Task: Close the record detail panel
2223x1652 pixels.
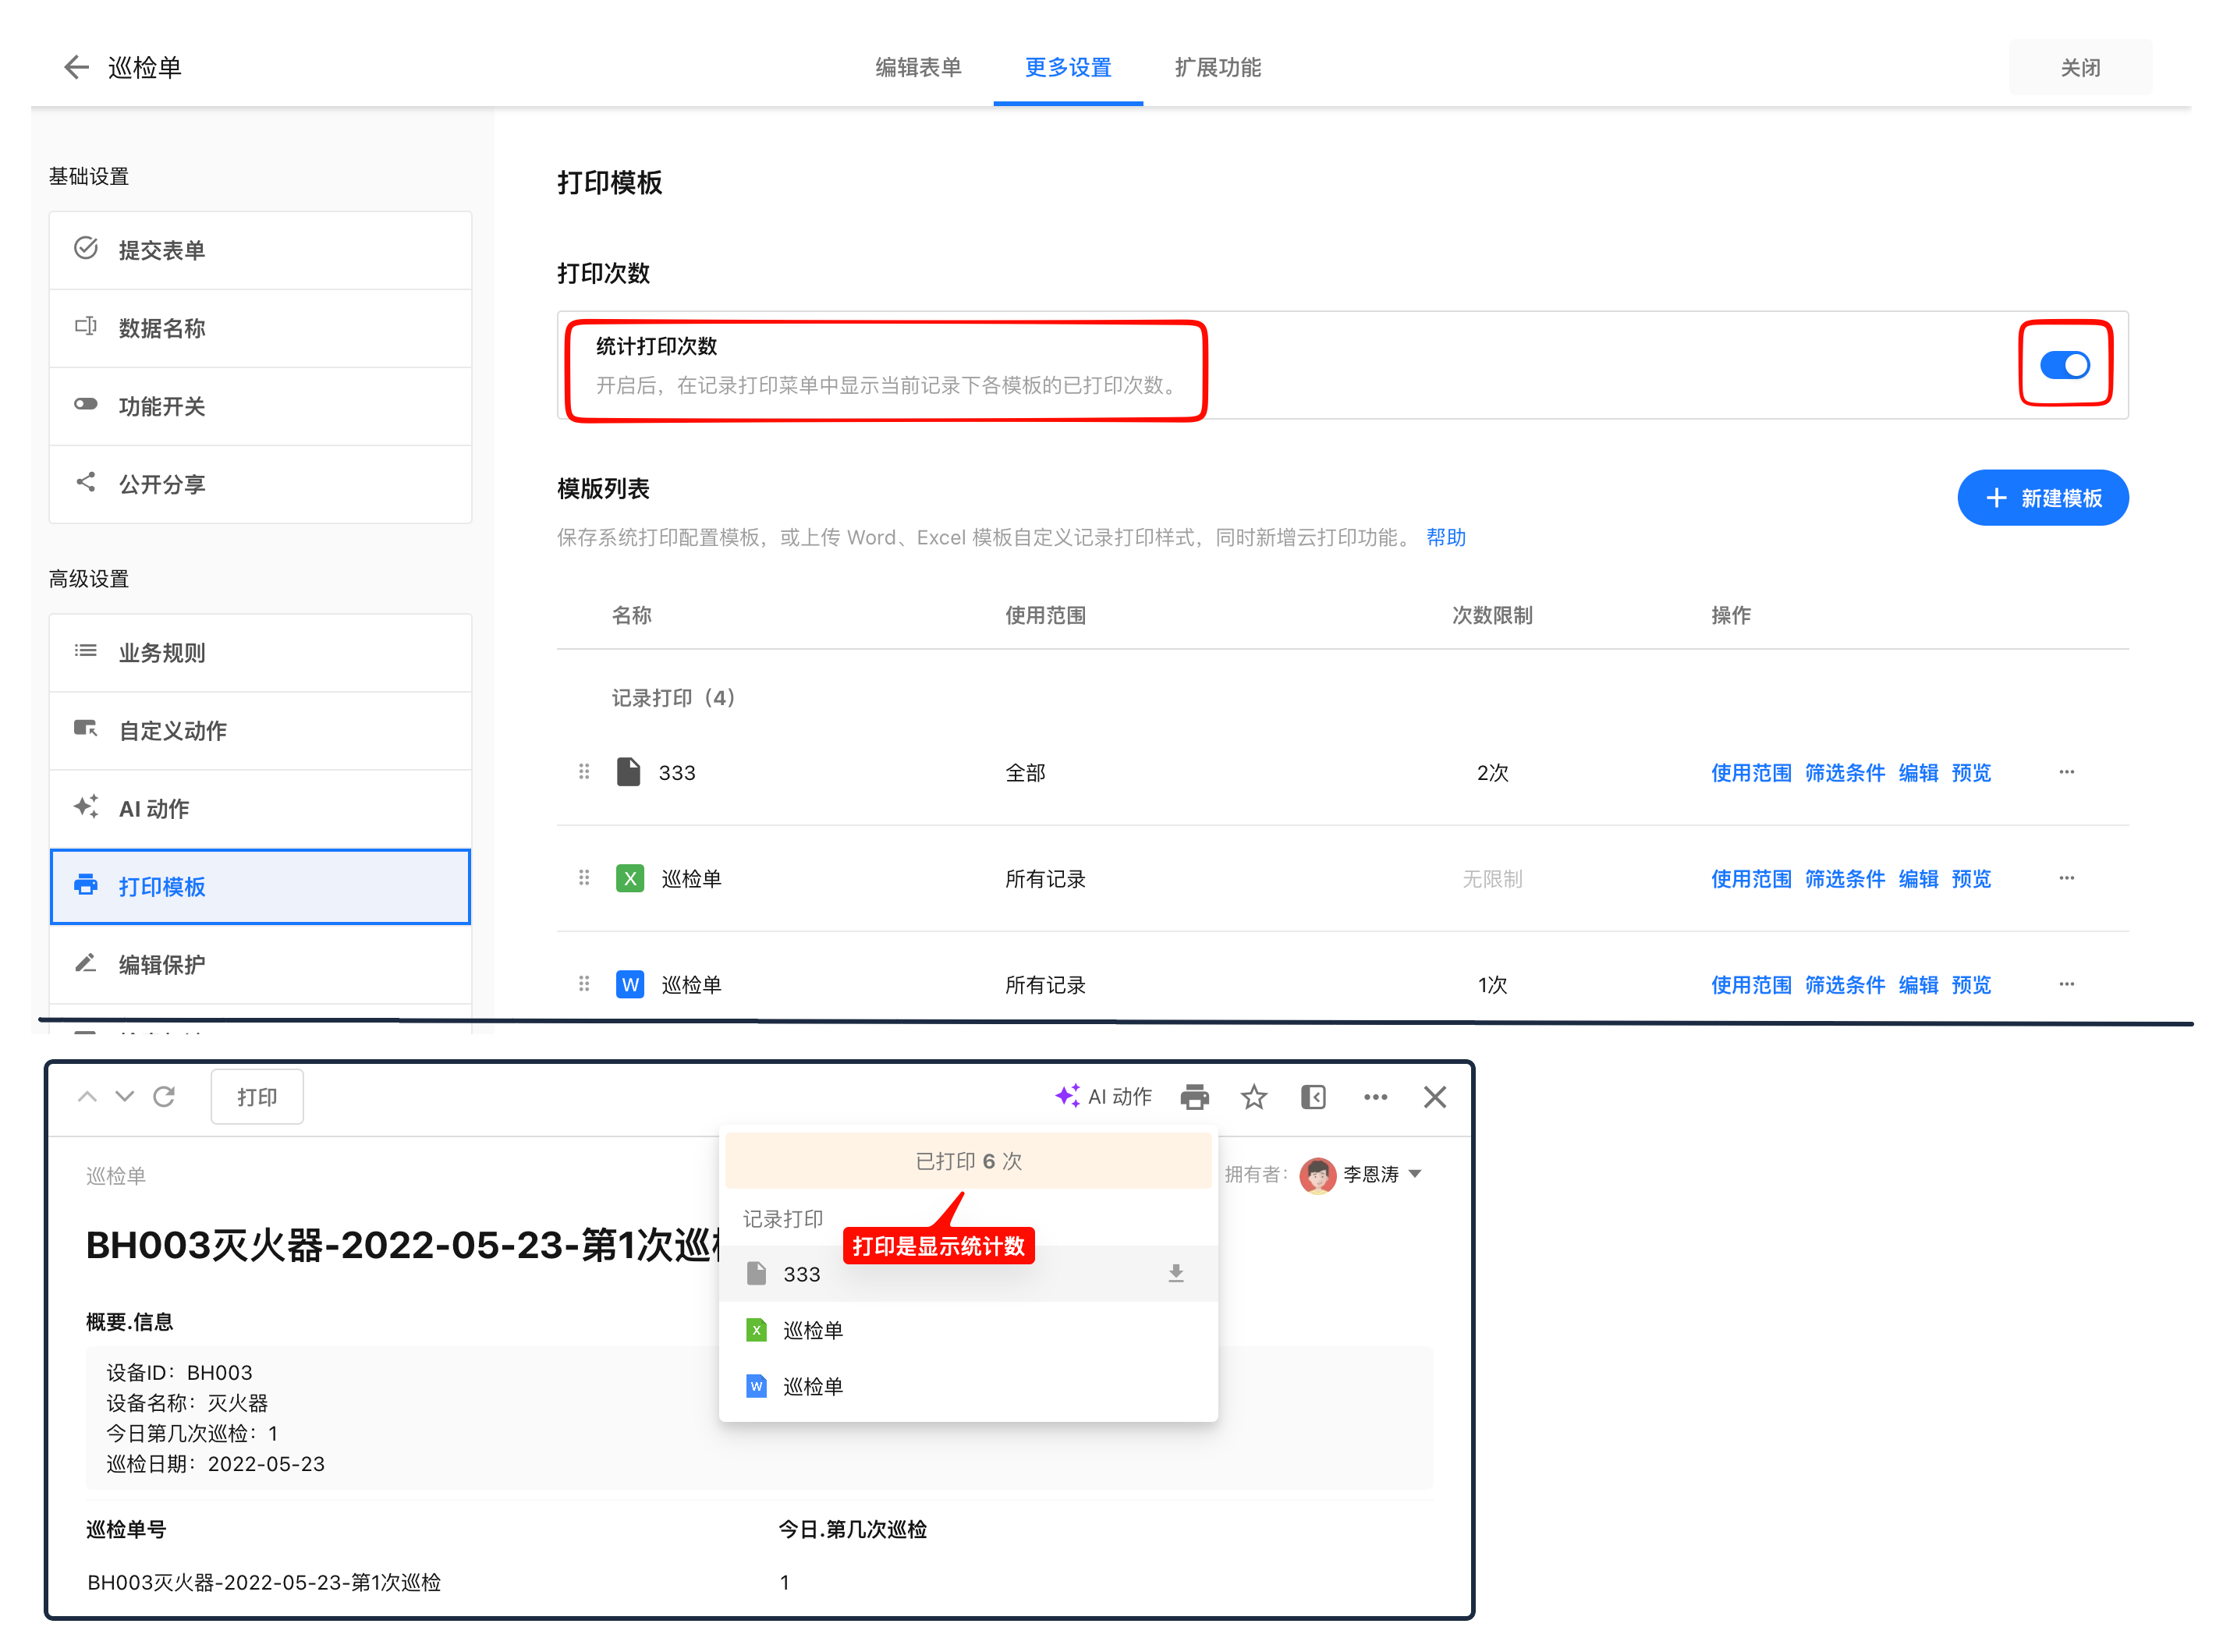Action: pyautogui.click(x=1435, y=1097)
